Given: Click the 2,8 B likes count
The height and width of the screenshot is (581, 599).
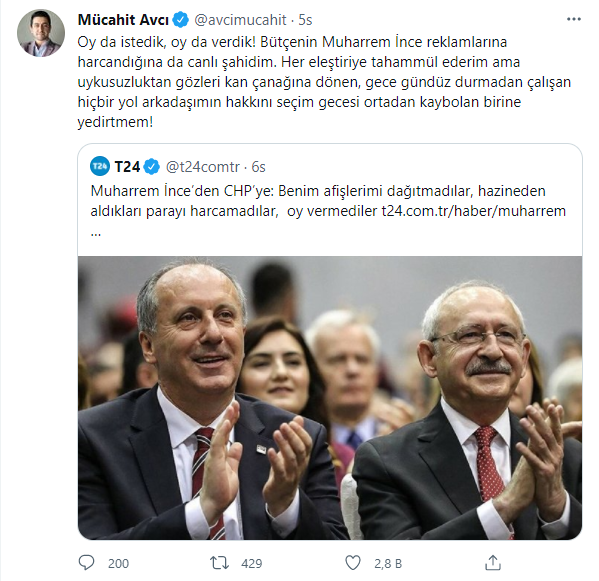Looking at the screenshot, I should [388, 563].
